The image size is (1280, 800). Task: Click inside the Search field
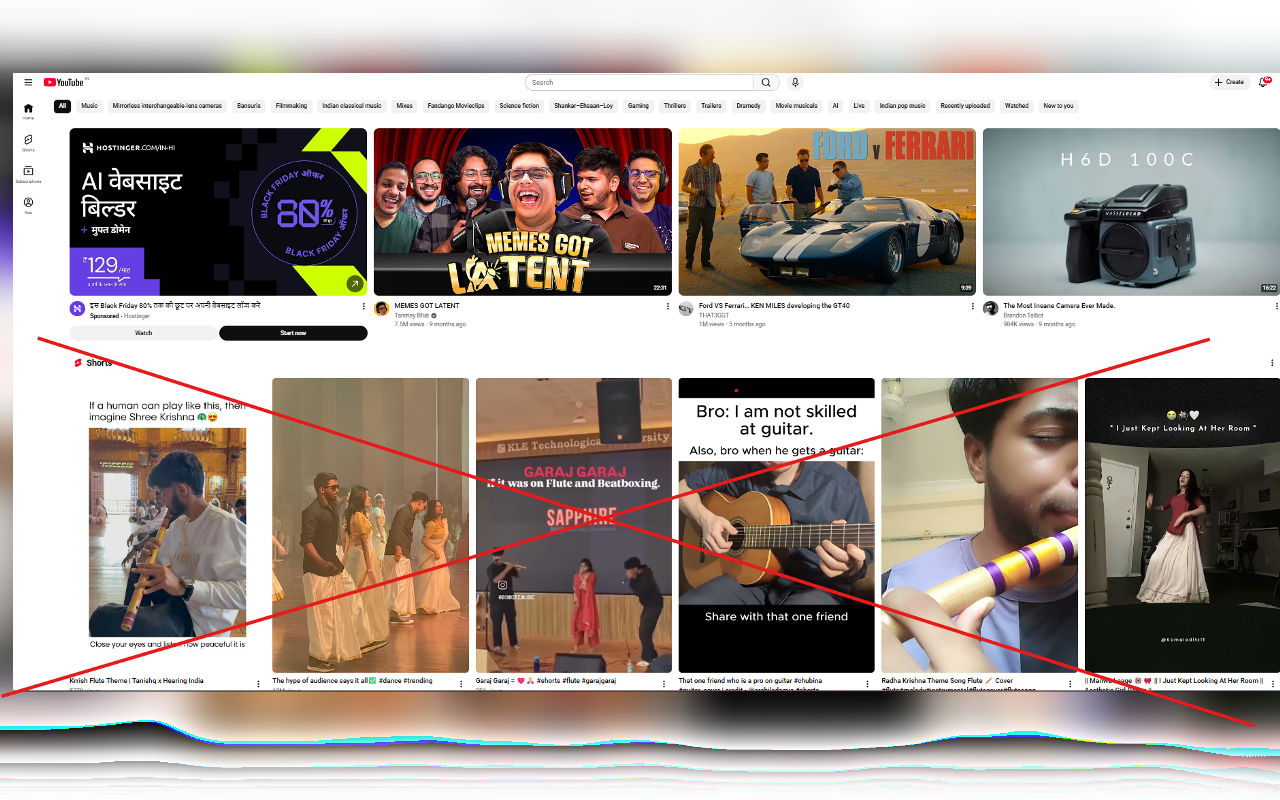pos(639,82)
